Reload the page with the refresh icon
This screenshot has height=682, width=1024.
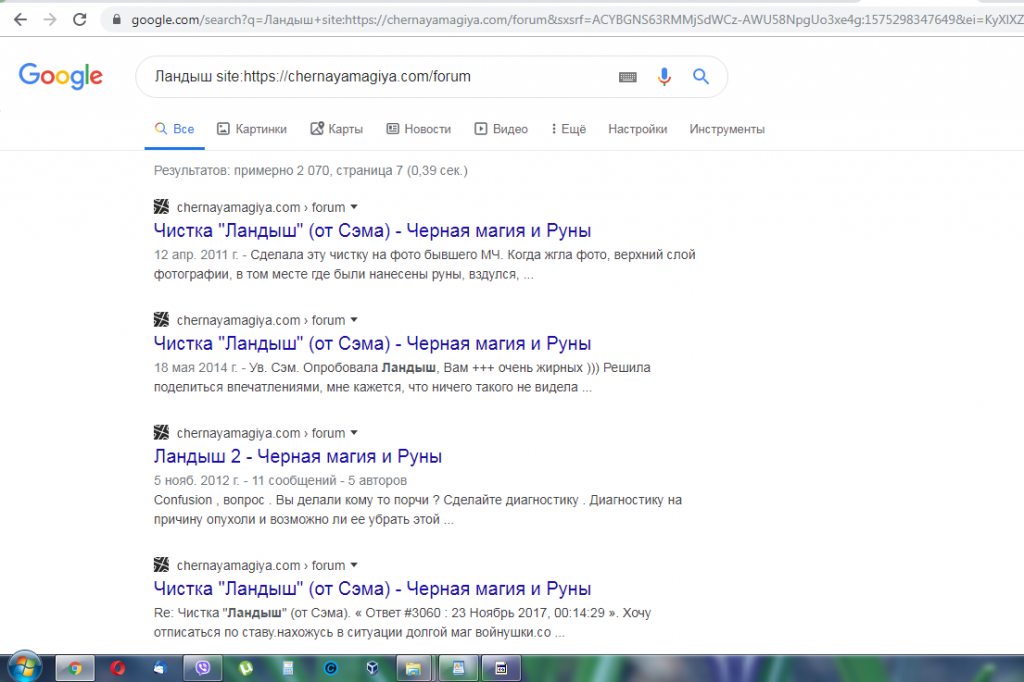coord(80,20)
